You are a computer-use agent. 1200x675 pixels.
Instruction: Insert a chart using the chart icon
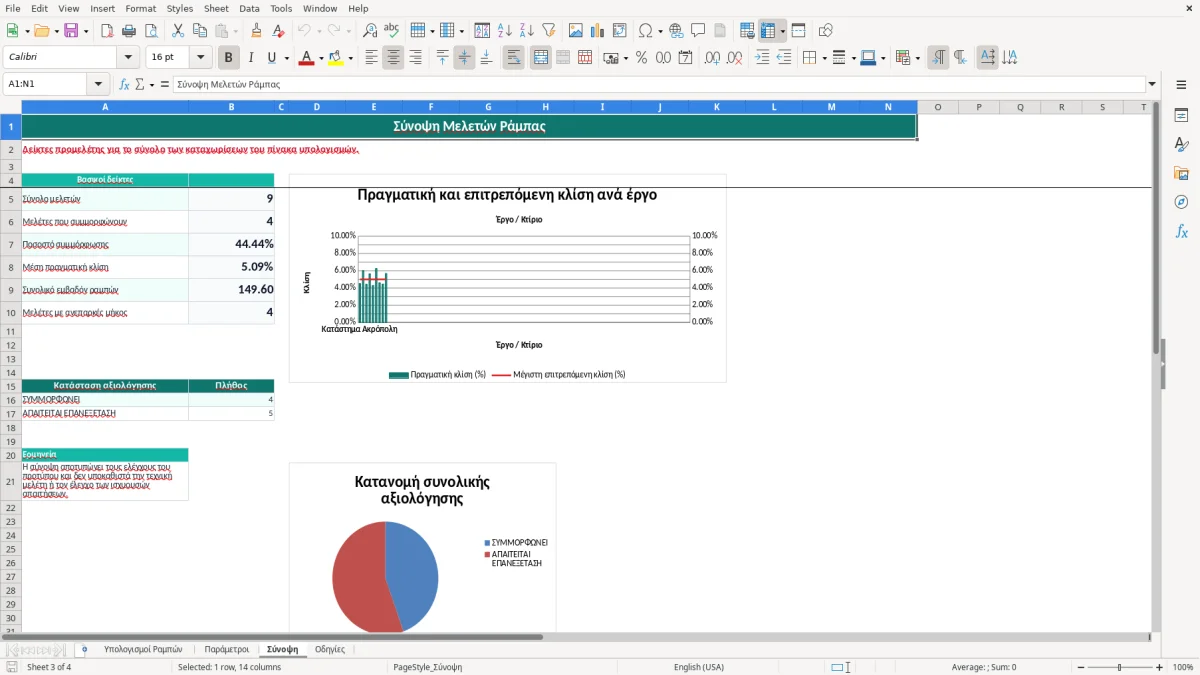[x=598, y=31]
